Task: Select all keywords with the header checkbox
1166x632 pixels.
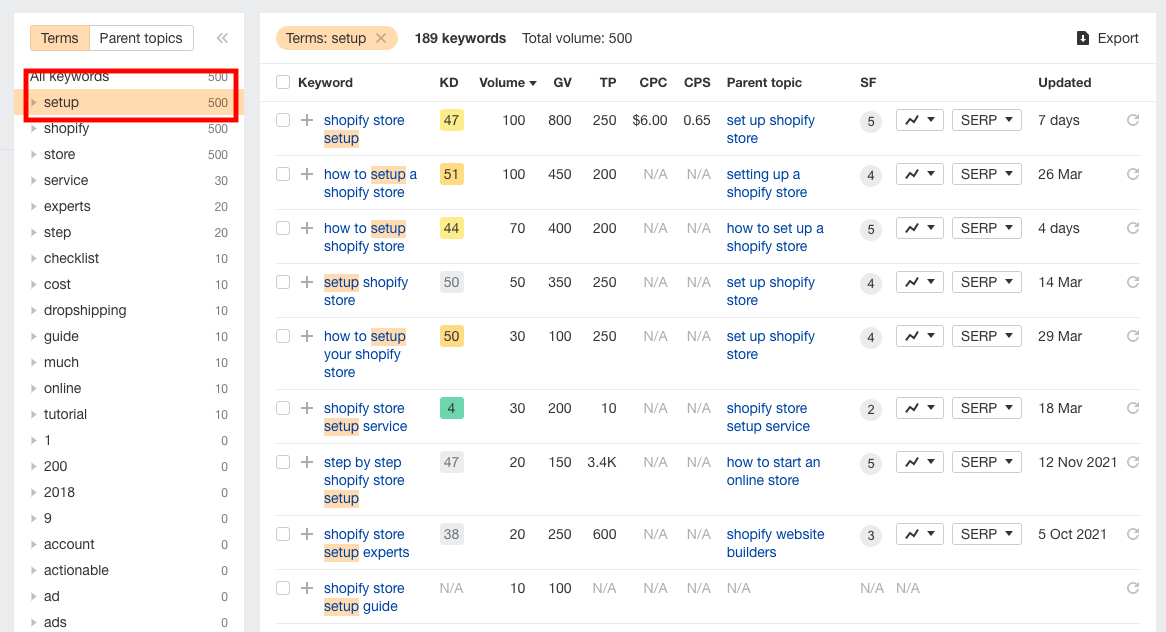Action: [283, 82]
